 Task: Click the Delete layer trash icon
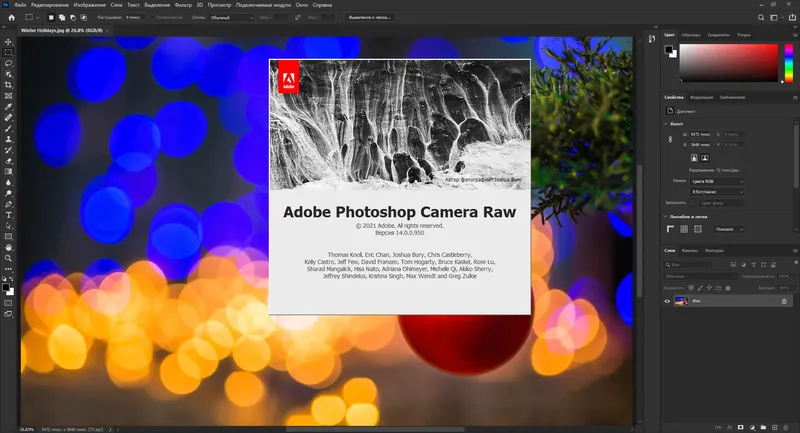[x=786, y=427]
